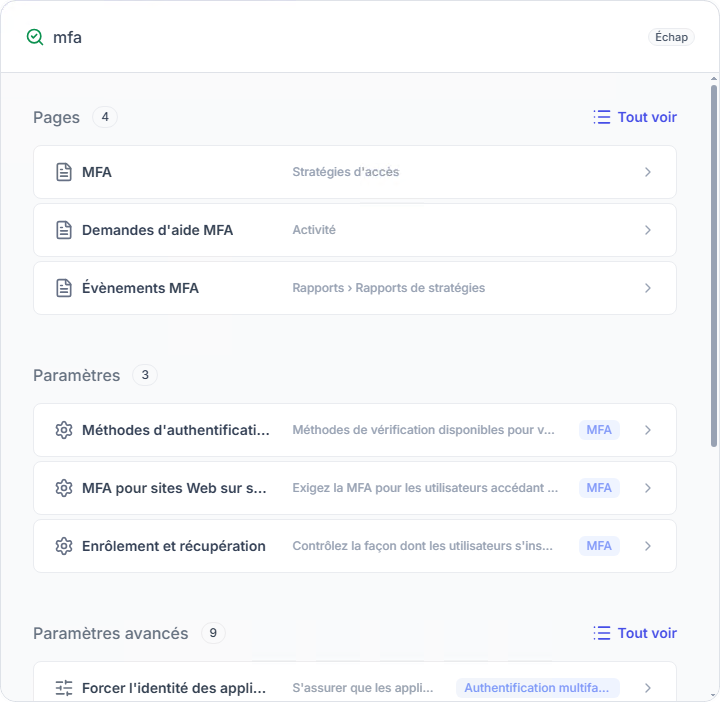This screenshot has height=702, width=720.
Task: Click MFA tag in 'Méthodes d'authentificati...' row
Action: 599,430
